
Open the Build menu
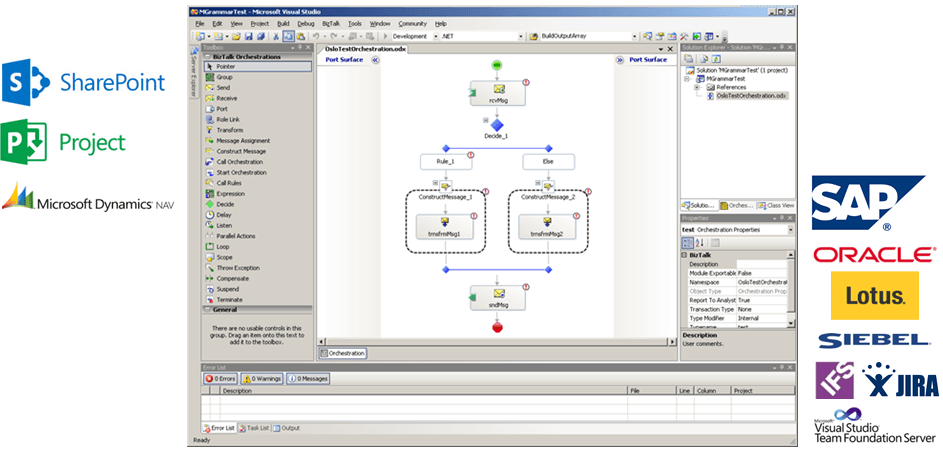(x=284, y=23)
